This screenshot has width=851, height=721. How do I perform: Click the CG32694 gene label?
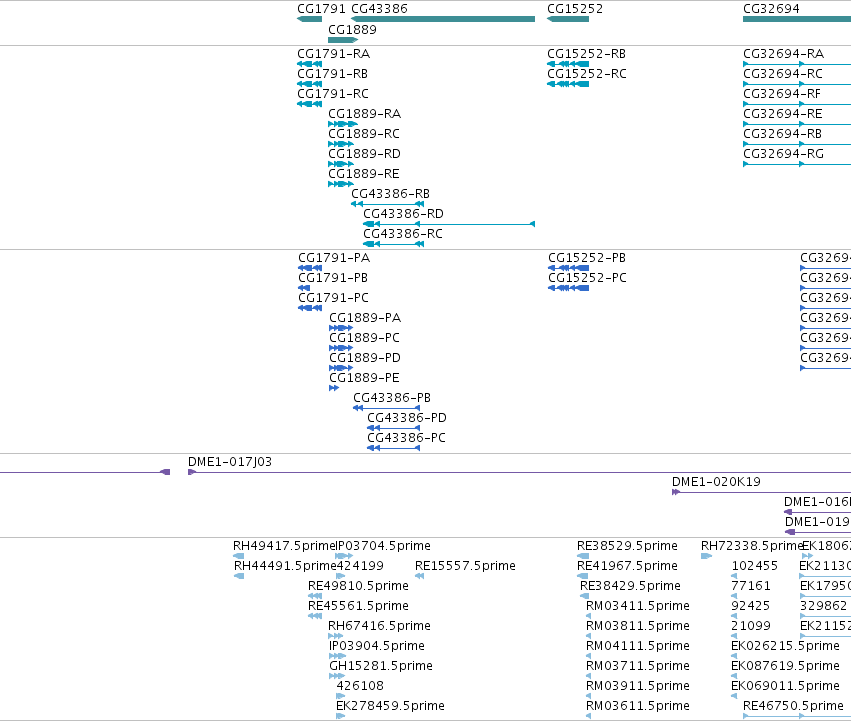point(771,9)
